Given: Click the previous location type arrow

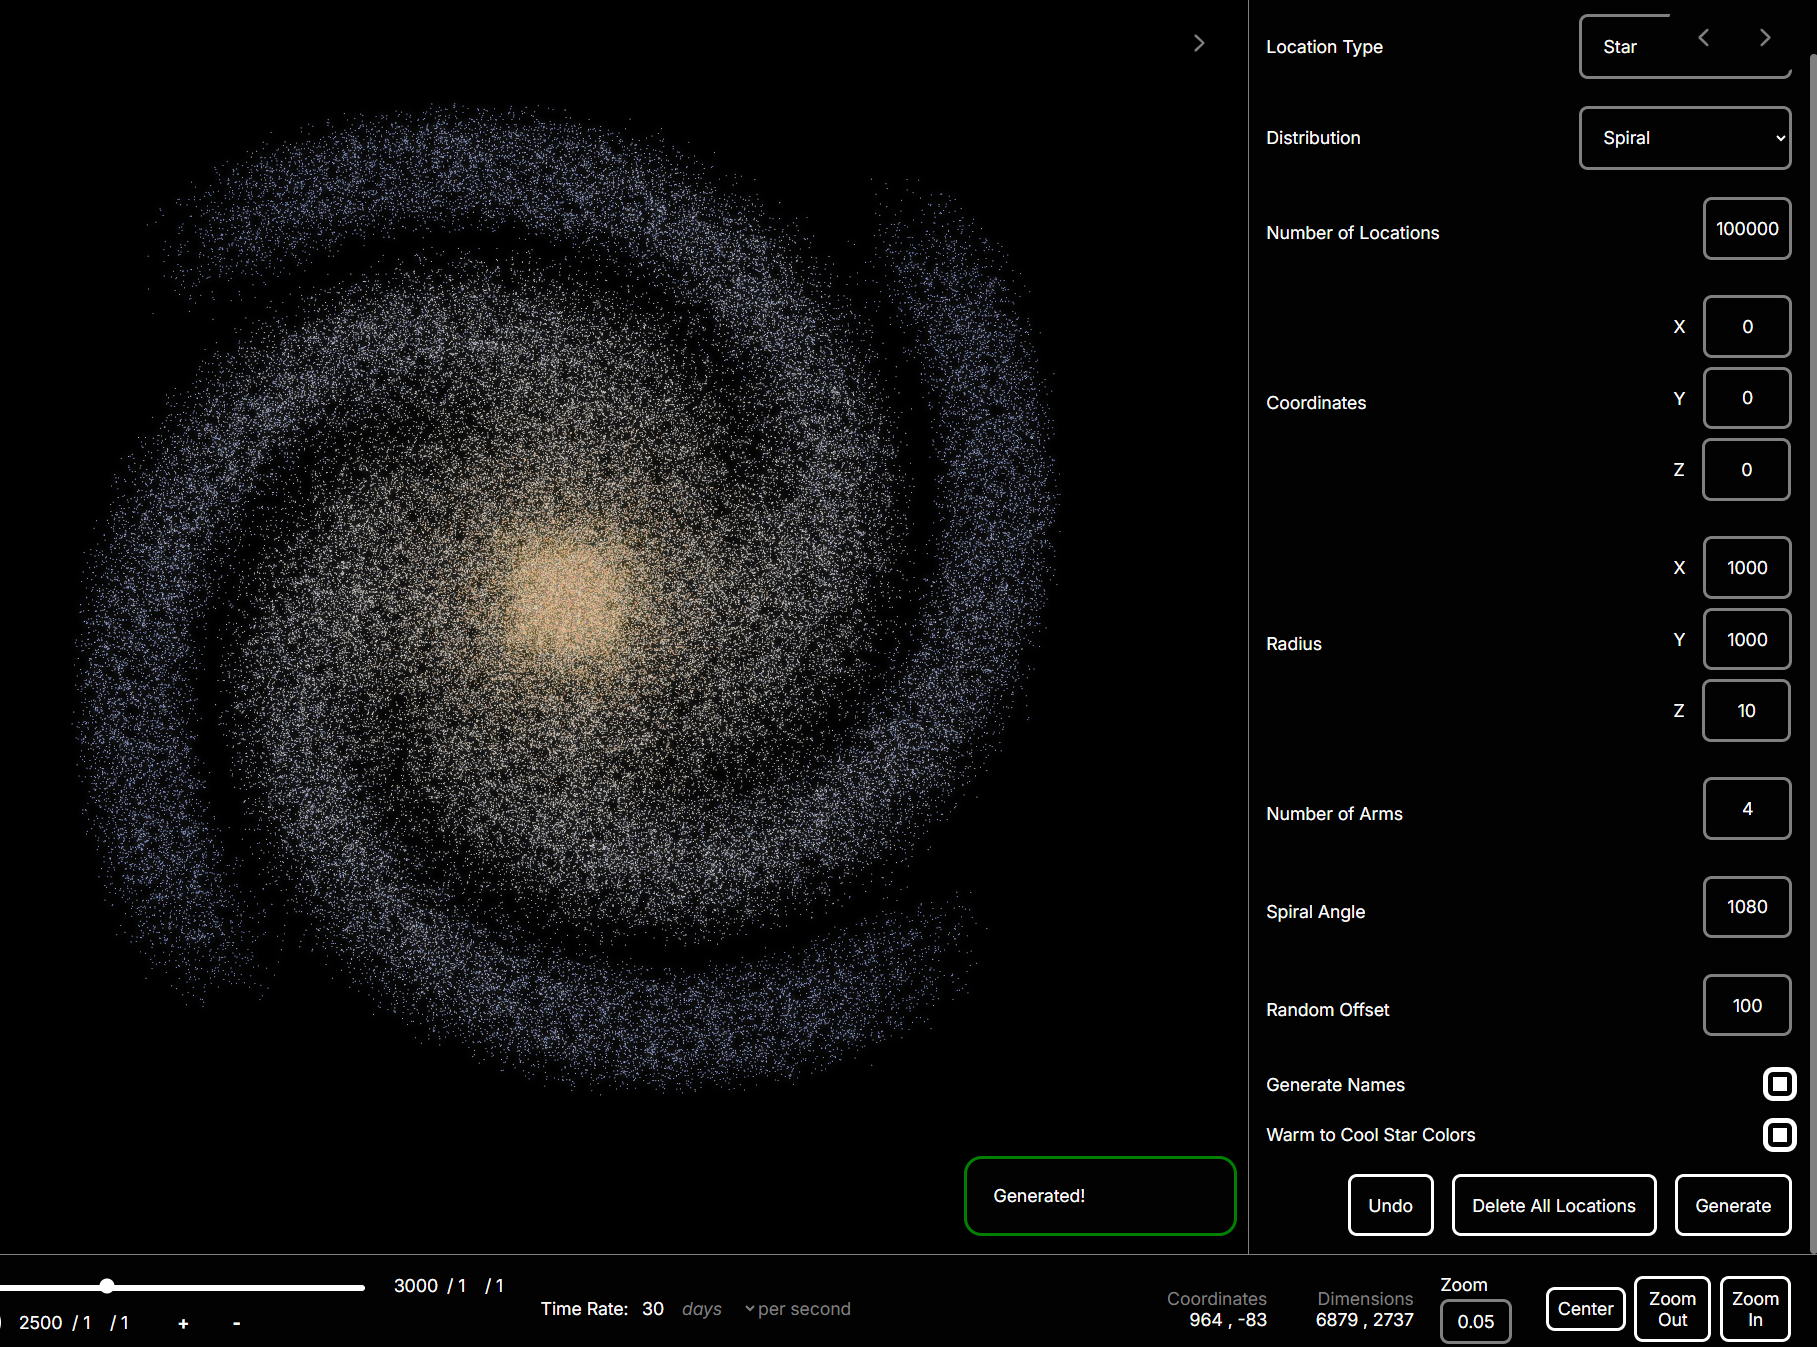Looking at the screenshot, I should 1704,38.
